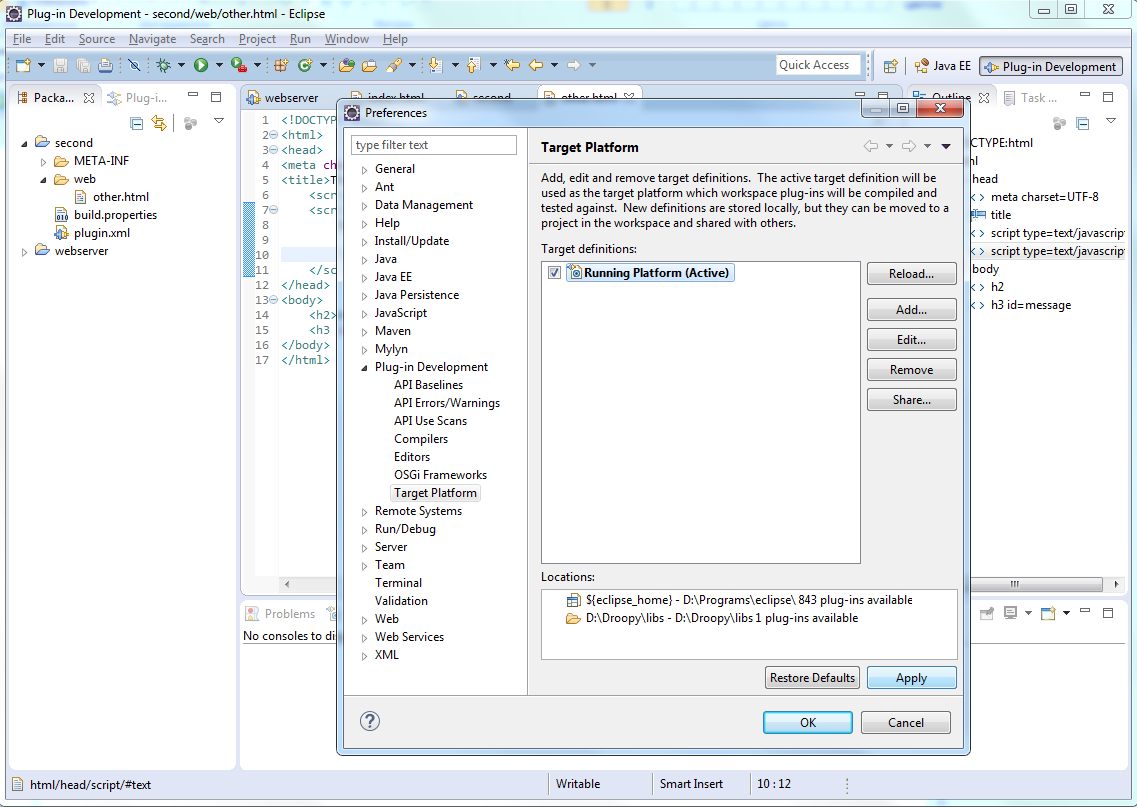Expand the XML preferences node
The width and height of the screenshot is (1137, 807).
point(364,656)
